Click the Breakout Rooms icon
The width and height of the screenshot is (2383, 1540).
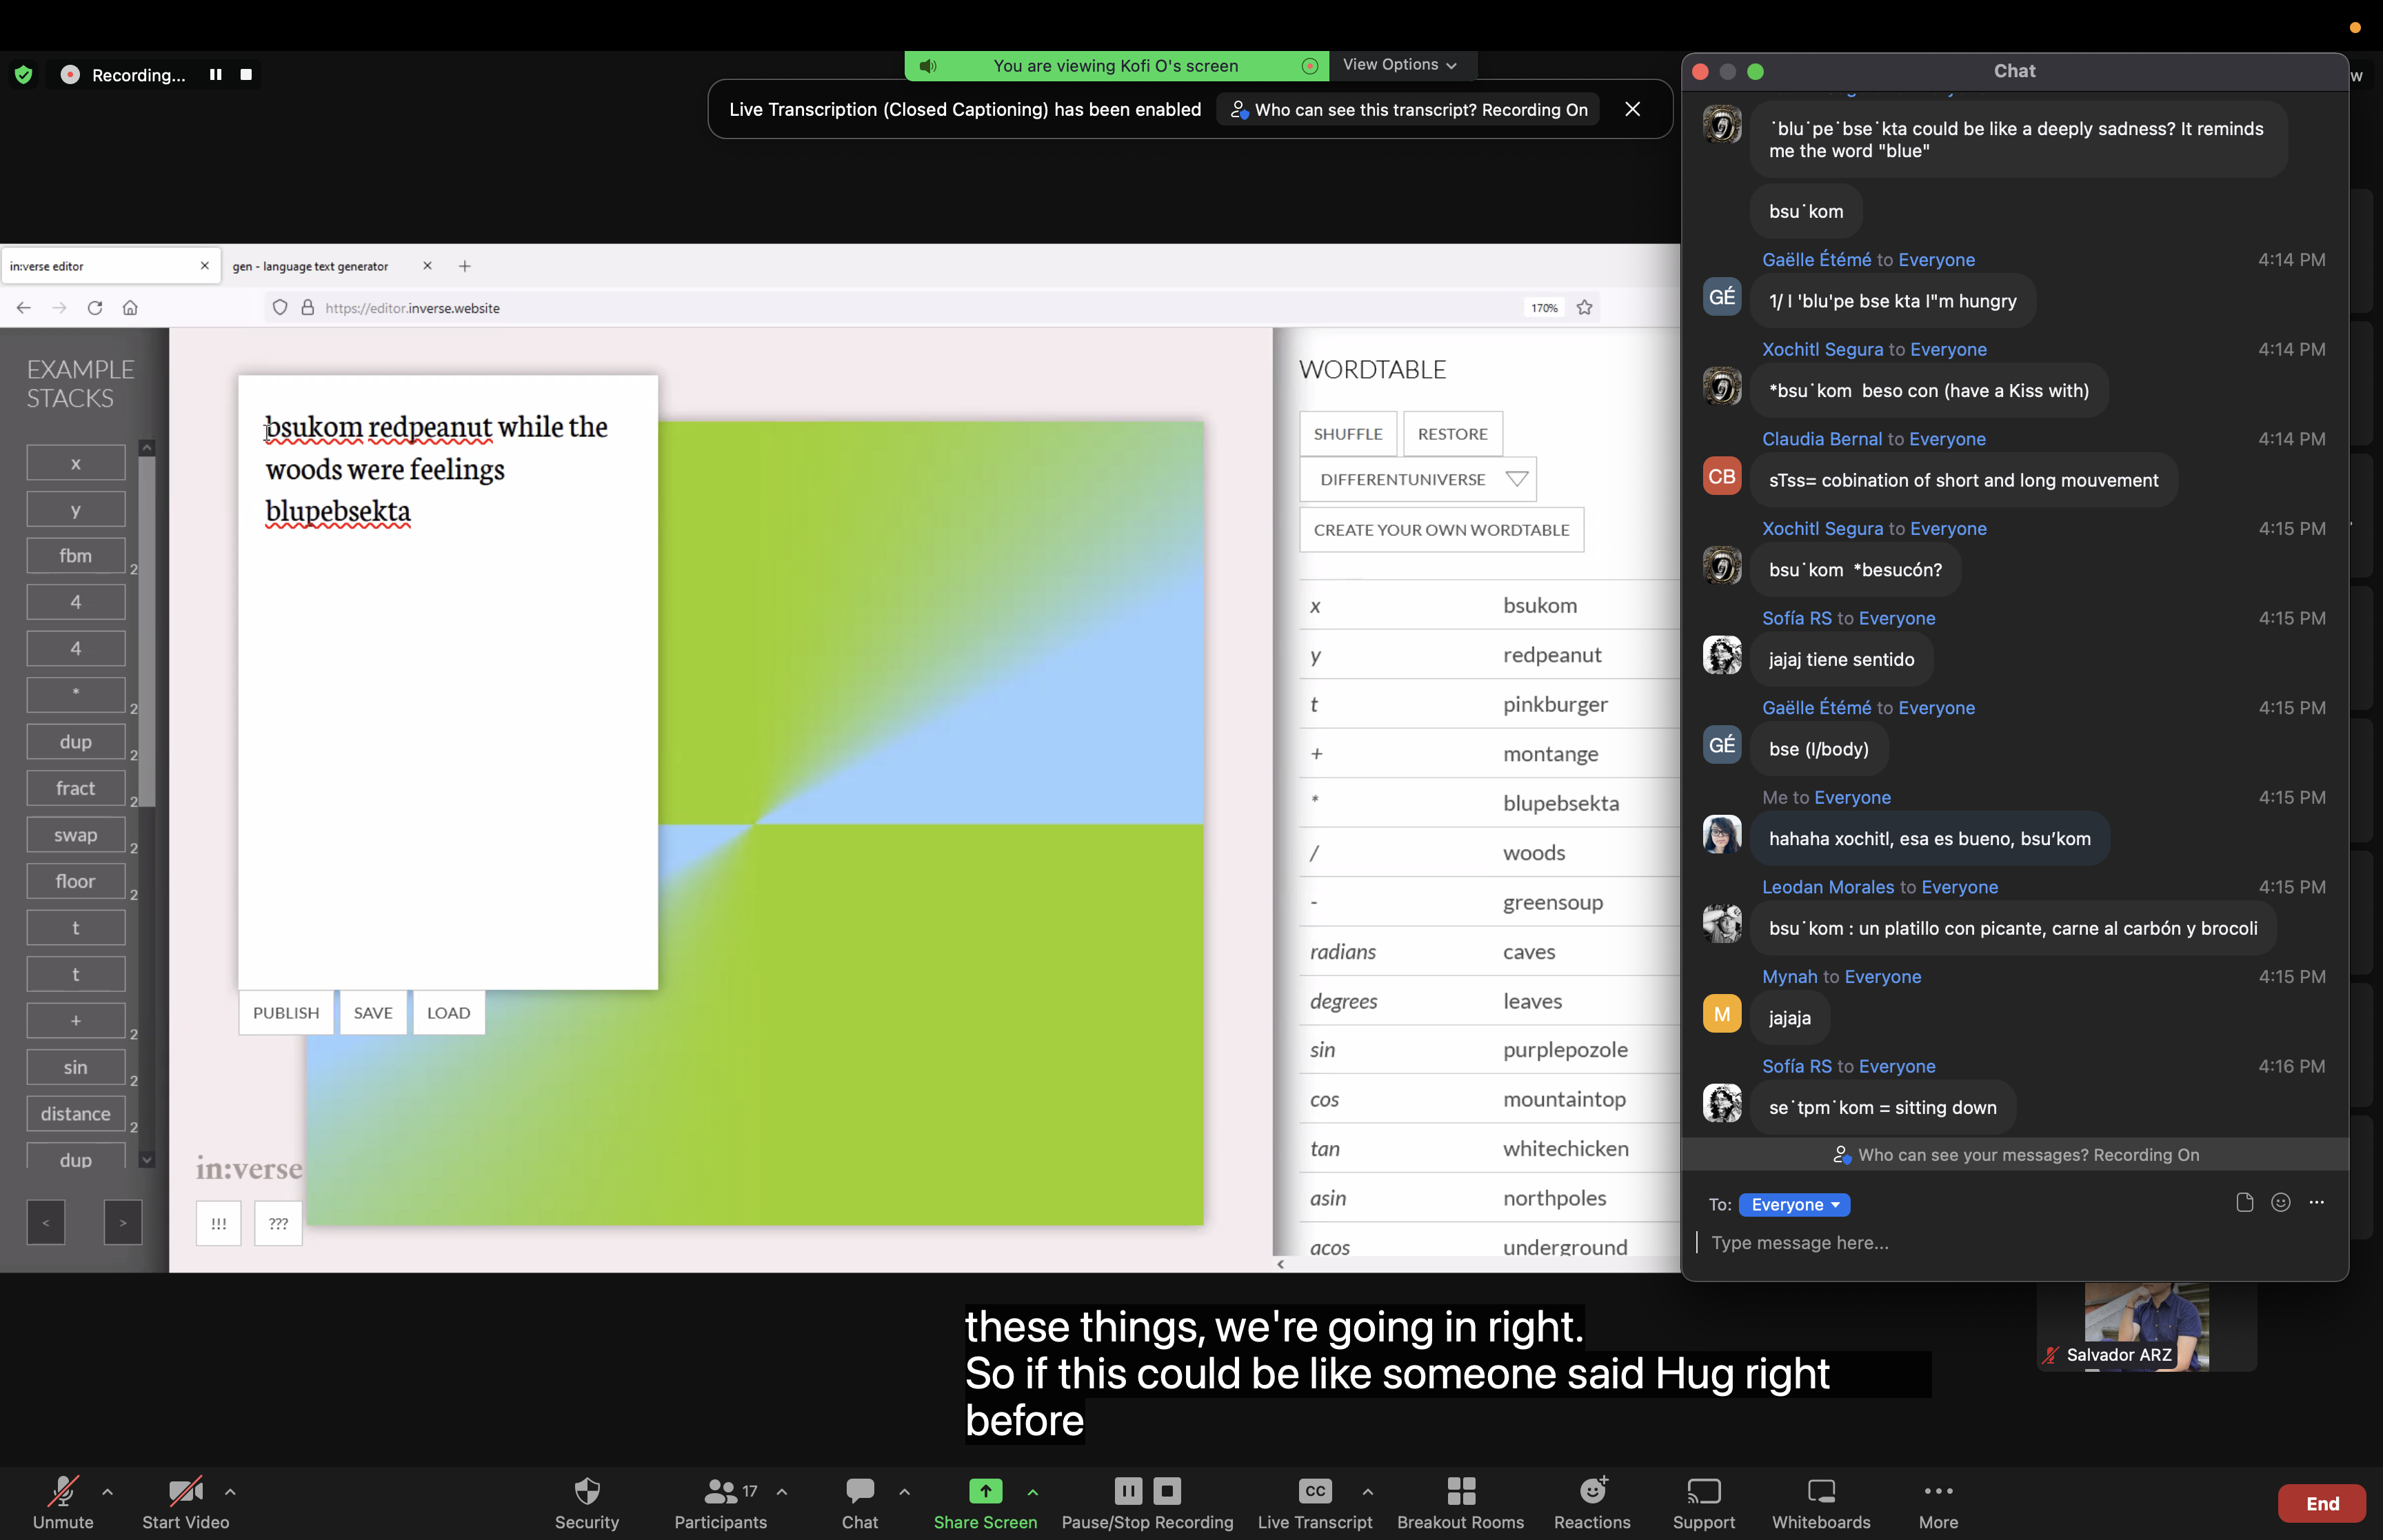[x=1460, y=1491]
